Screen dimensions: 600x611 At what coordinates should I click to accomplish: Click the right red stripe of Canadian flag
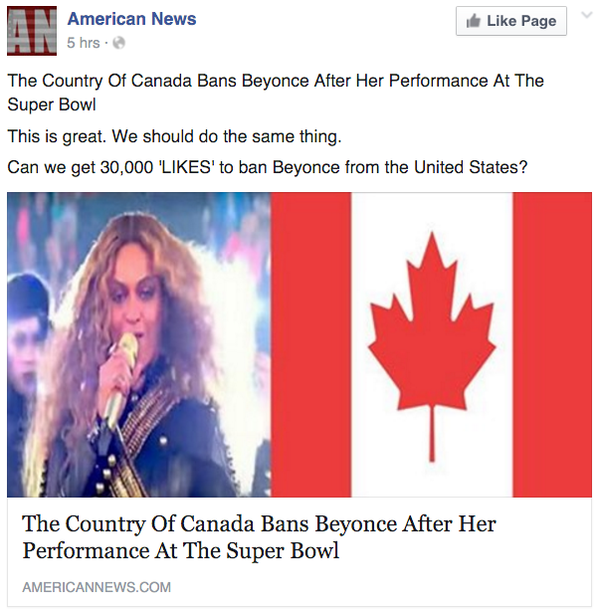click(552, 344)
